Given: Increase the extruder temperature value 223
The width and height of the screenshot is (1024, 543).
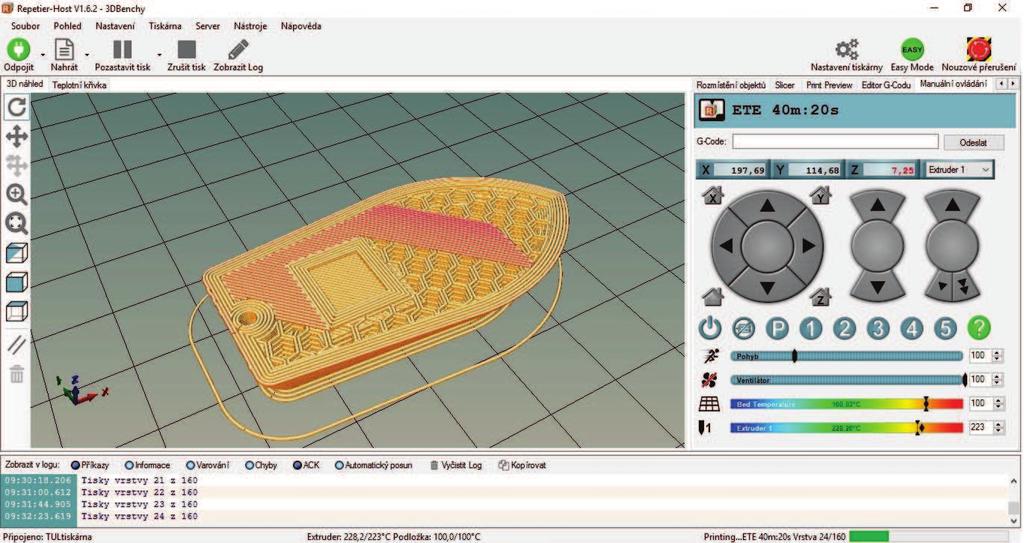Looking at the screenshot, I should coord(997,424).
